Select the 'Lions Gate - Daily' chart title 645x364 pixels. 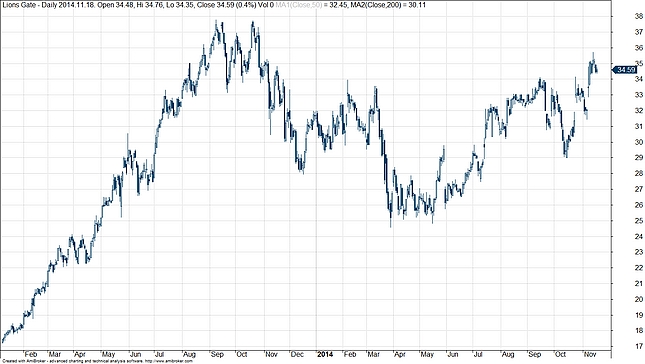[31, 5]
